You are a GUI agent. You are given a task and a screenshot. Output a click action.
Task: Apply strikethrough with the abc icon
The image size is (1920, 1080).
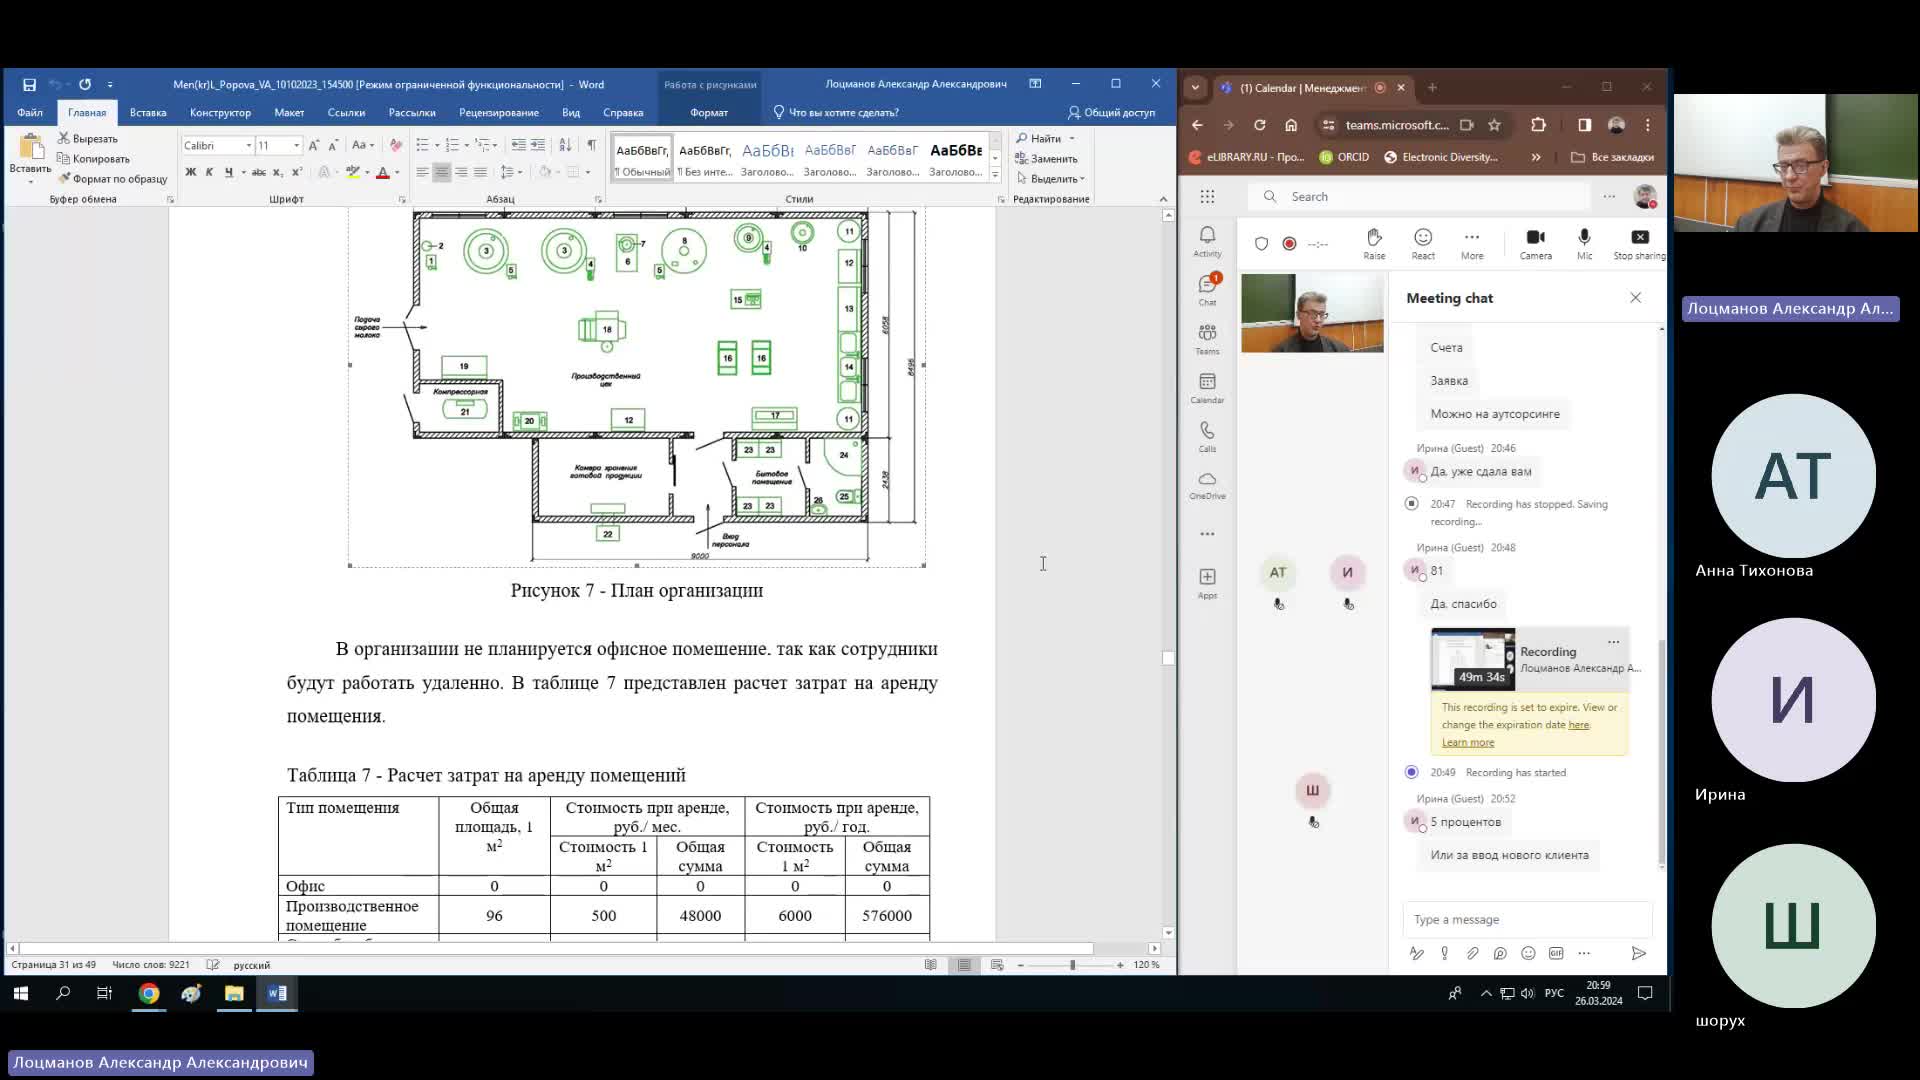pos(259,173)
